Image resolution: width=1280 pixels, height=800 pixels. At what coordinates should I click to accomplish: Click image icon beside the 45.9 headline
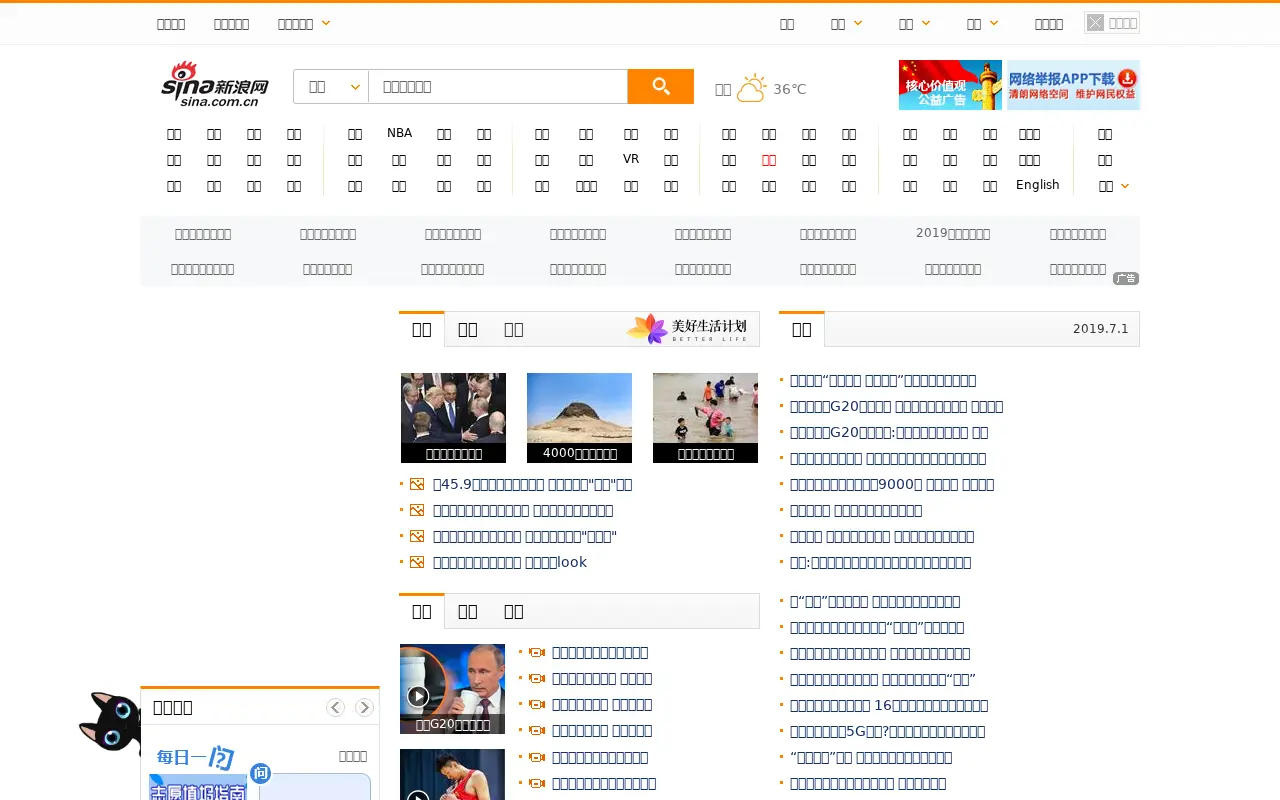(x=417, y=485)
